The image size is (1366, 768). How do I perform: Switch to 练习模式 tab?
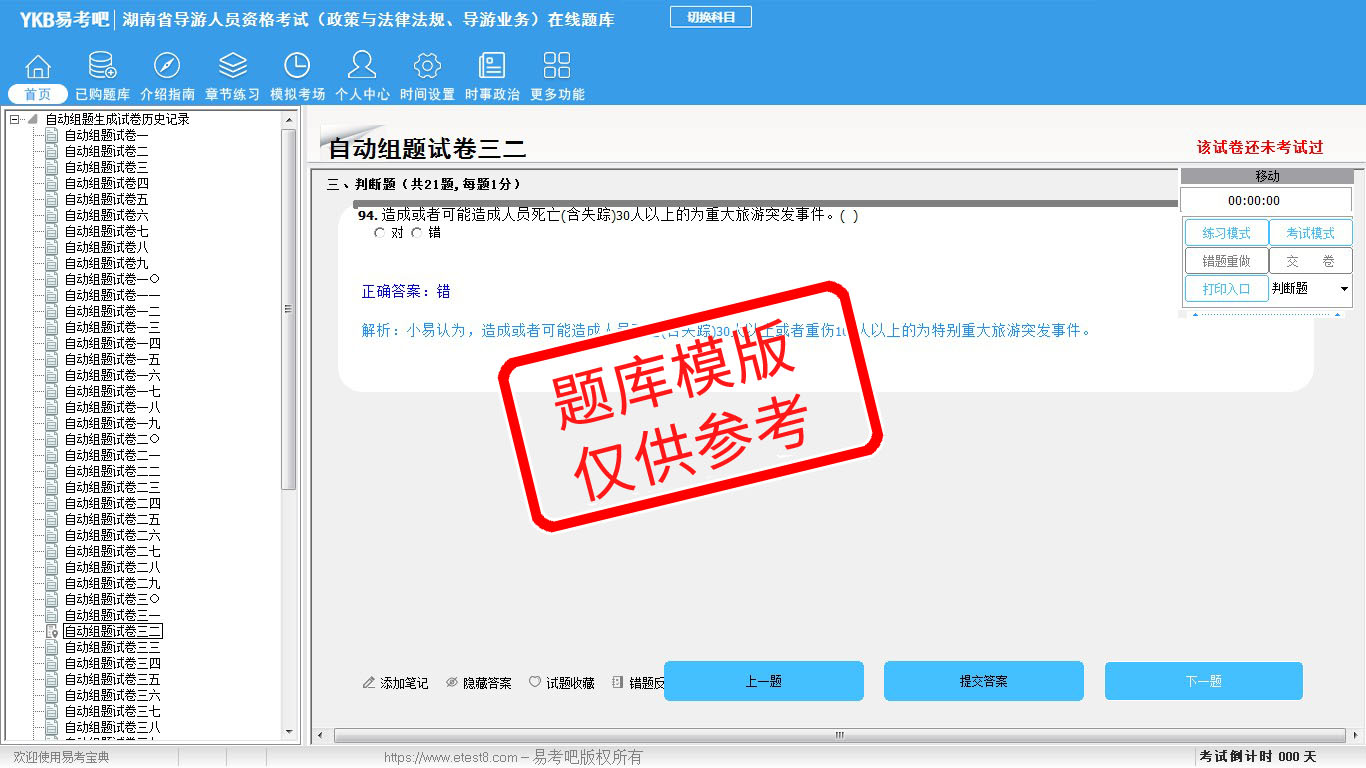pos(1226,233)
